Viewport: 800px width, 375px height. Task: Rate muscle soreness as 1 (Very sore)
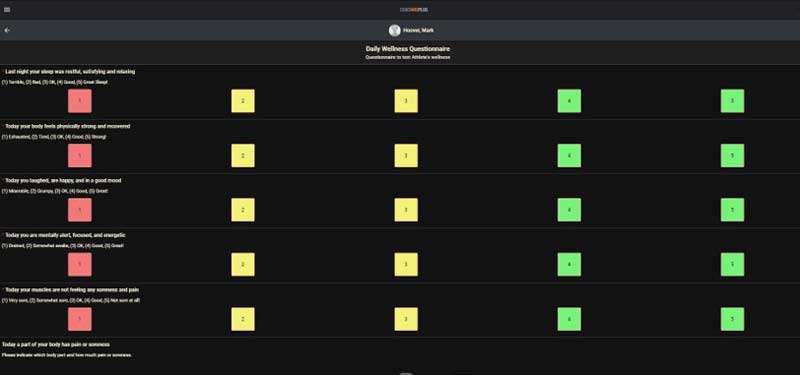(80, 319)
